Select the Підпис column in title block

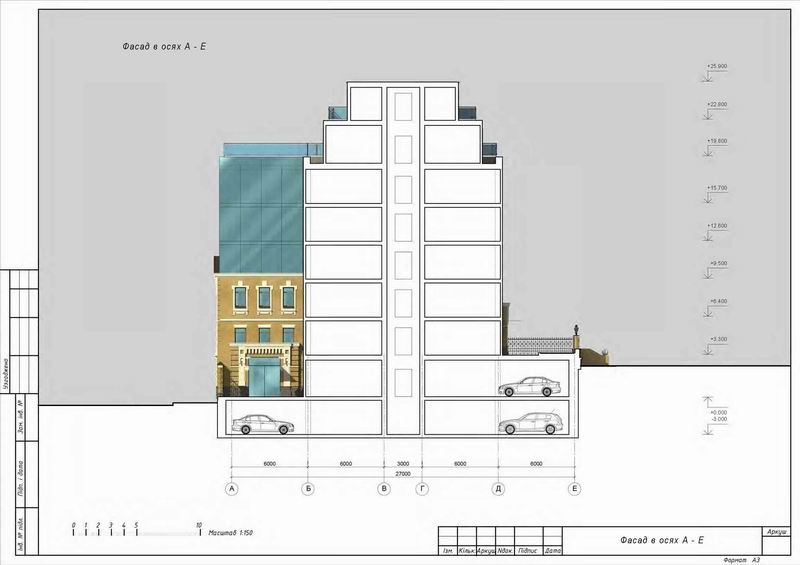click(x=529, y=551)
